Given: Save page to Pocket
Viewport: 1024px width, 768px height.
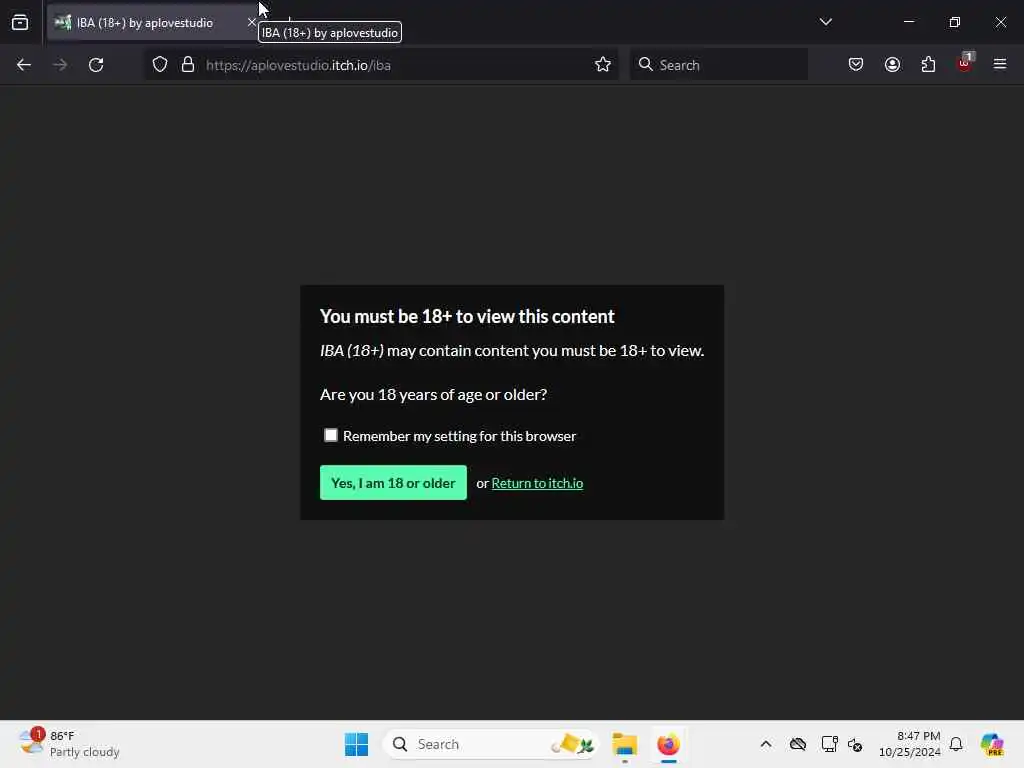Looking at the screenshot, I should coord(856,65).
